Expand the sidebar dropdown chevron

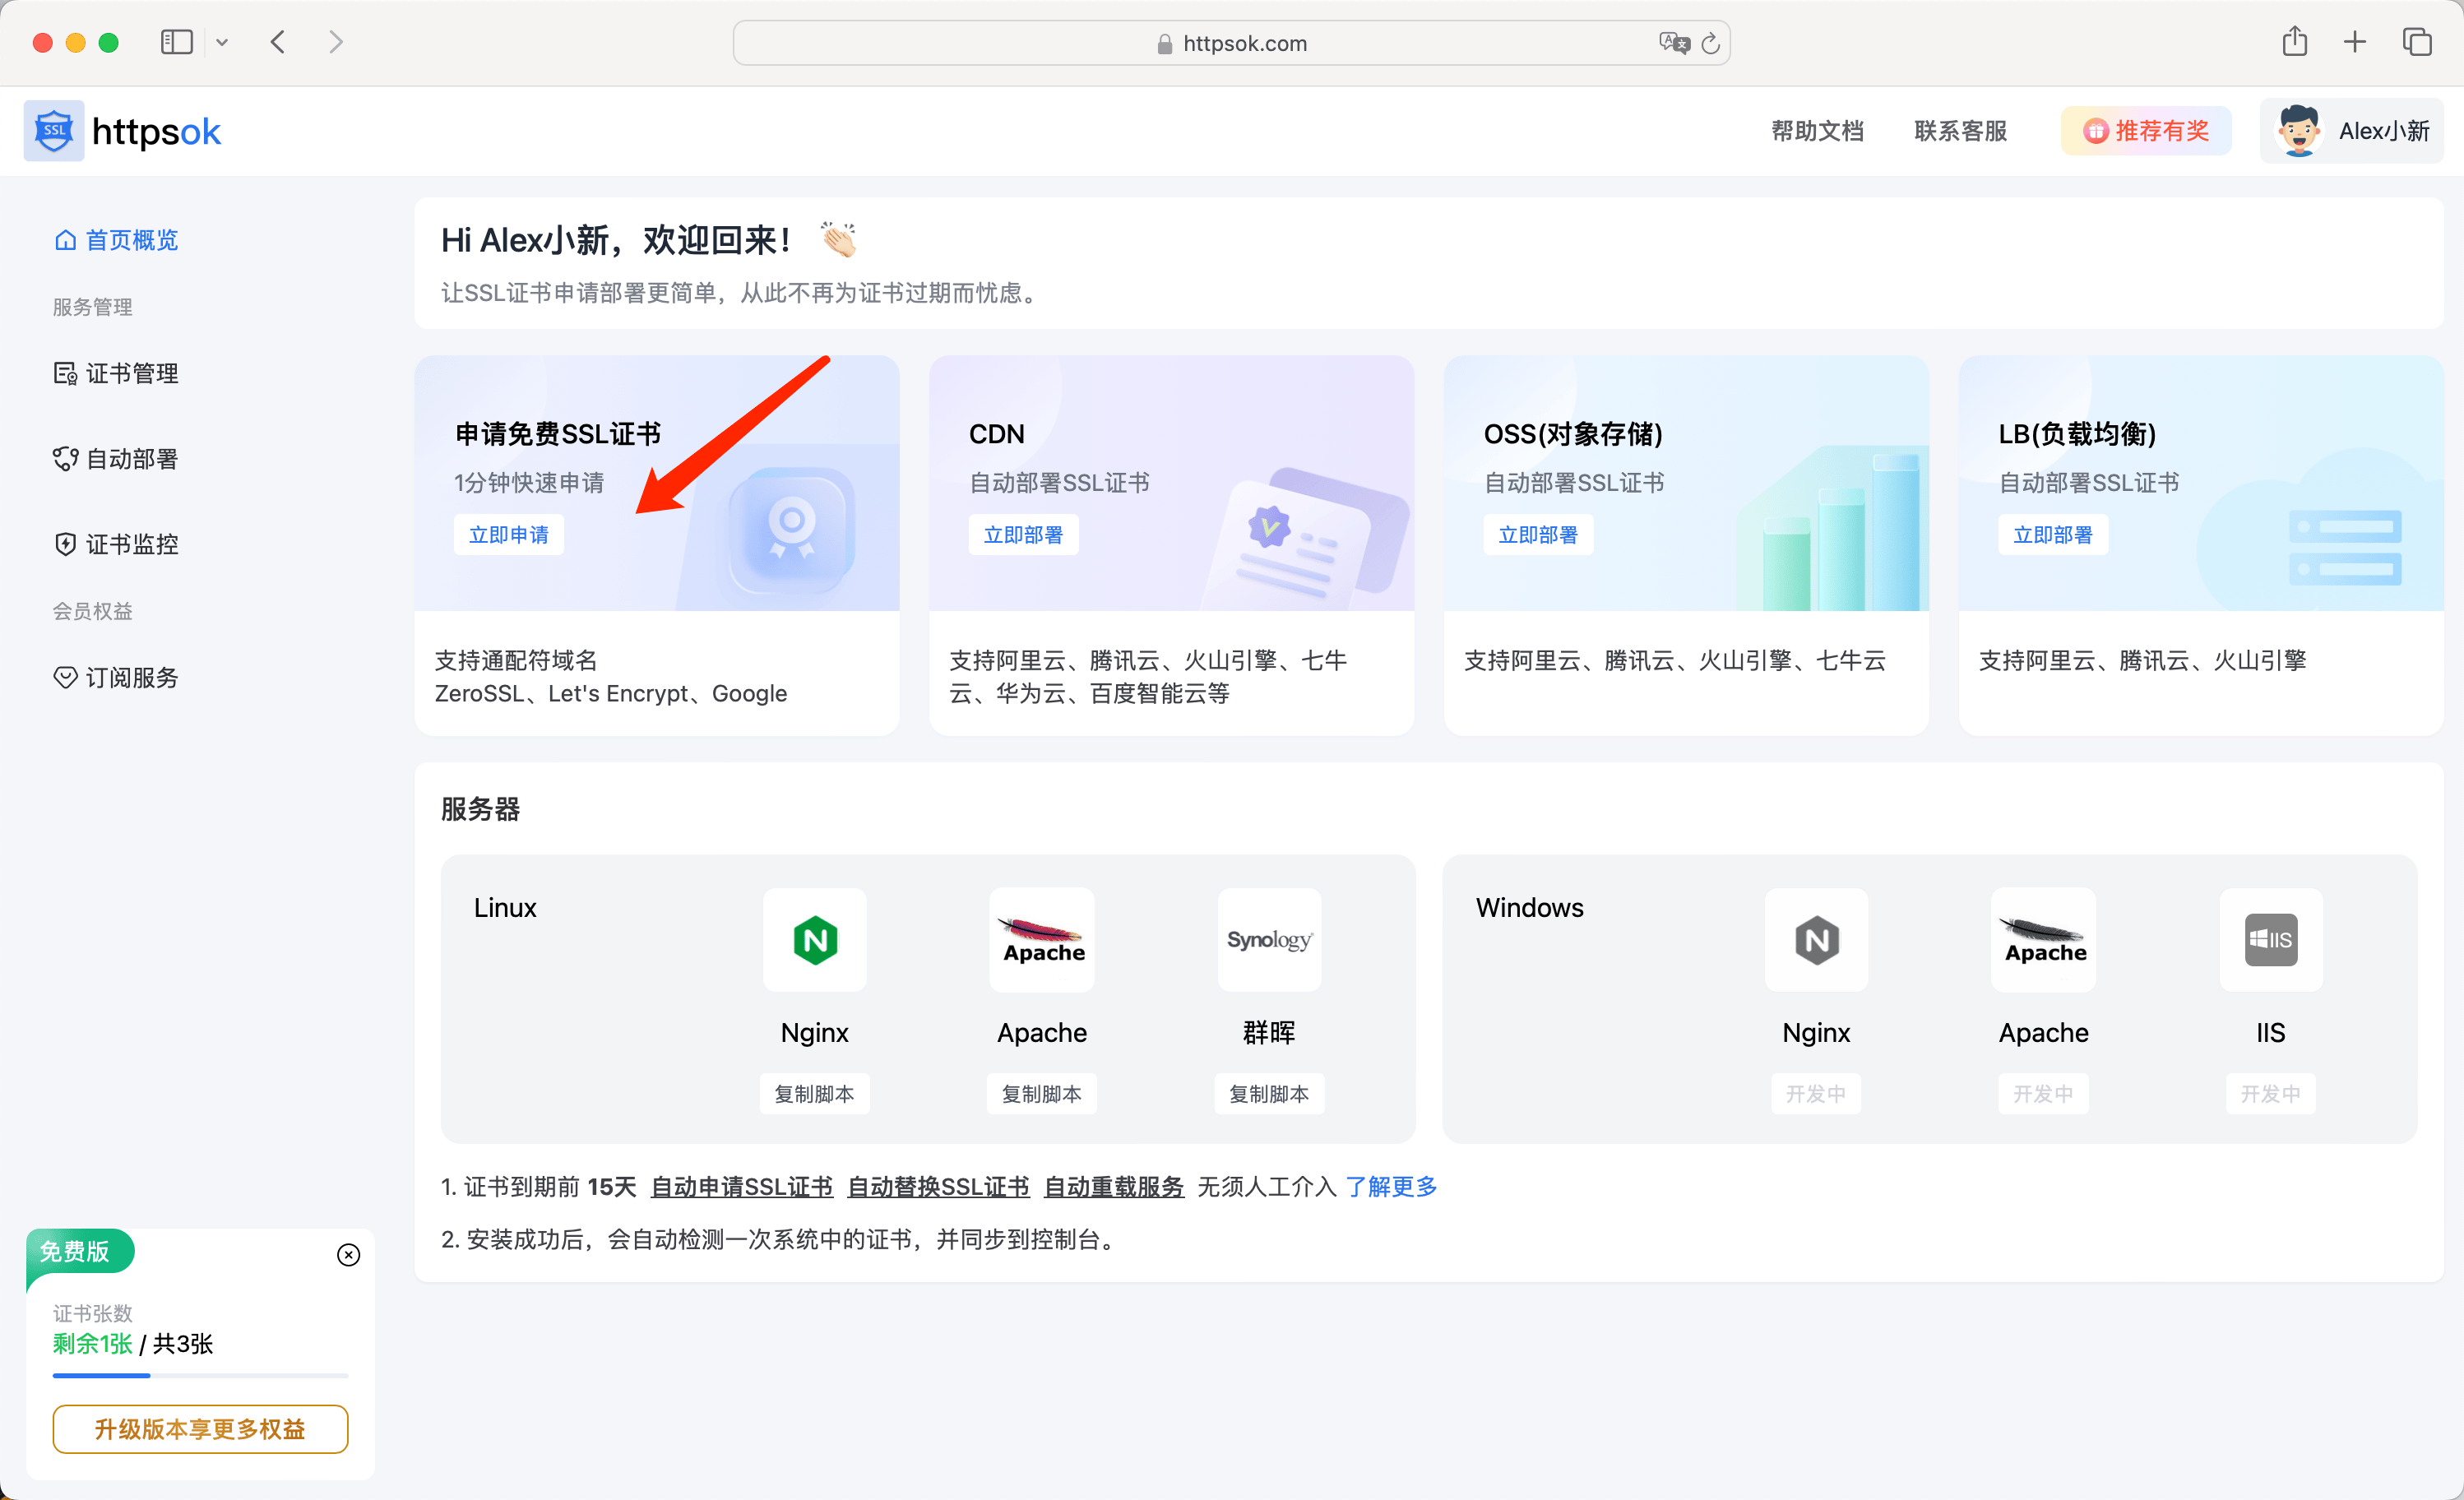coord(222,42)
